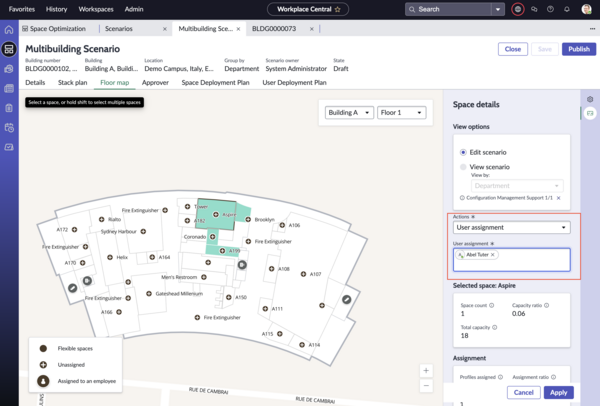
Task: Click the tabs overflow three-dots icon
Action: (592, 29)
